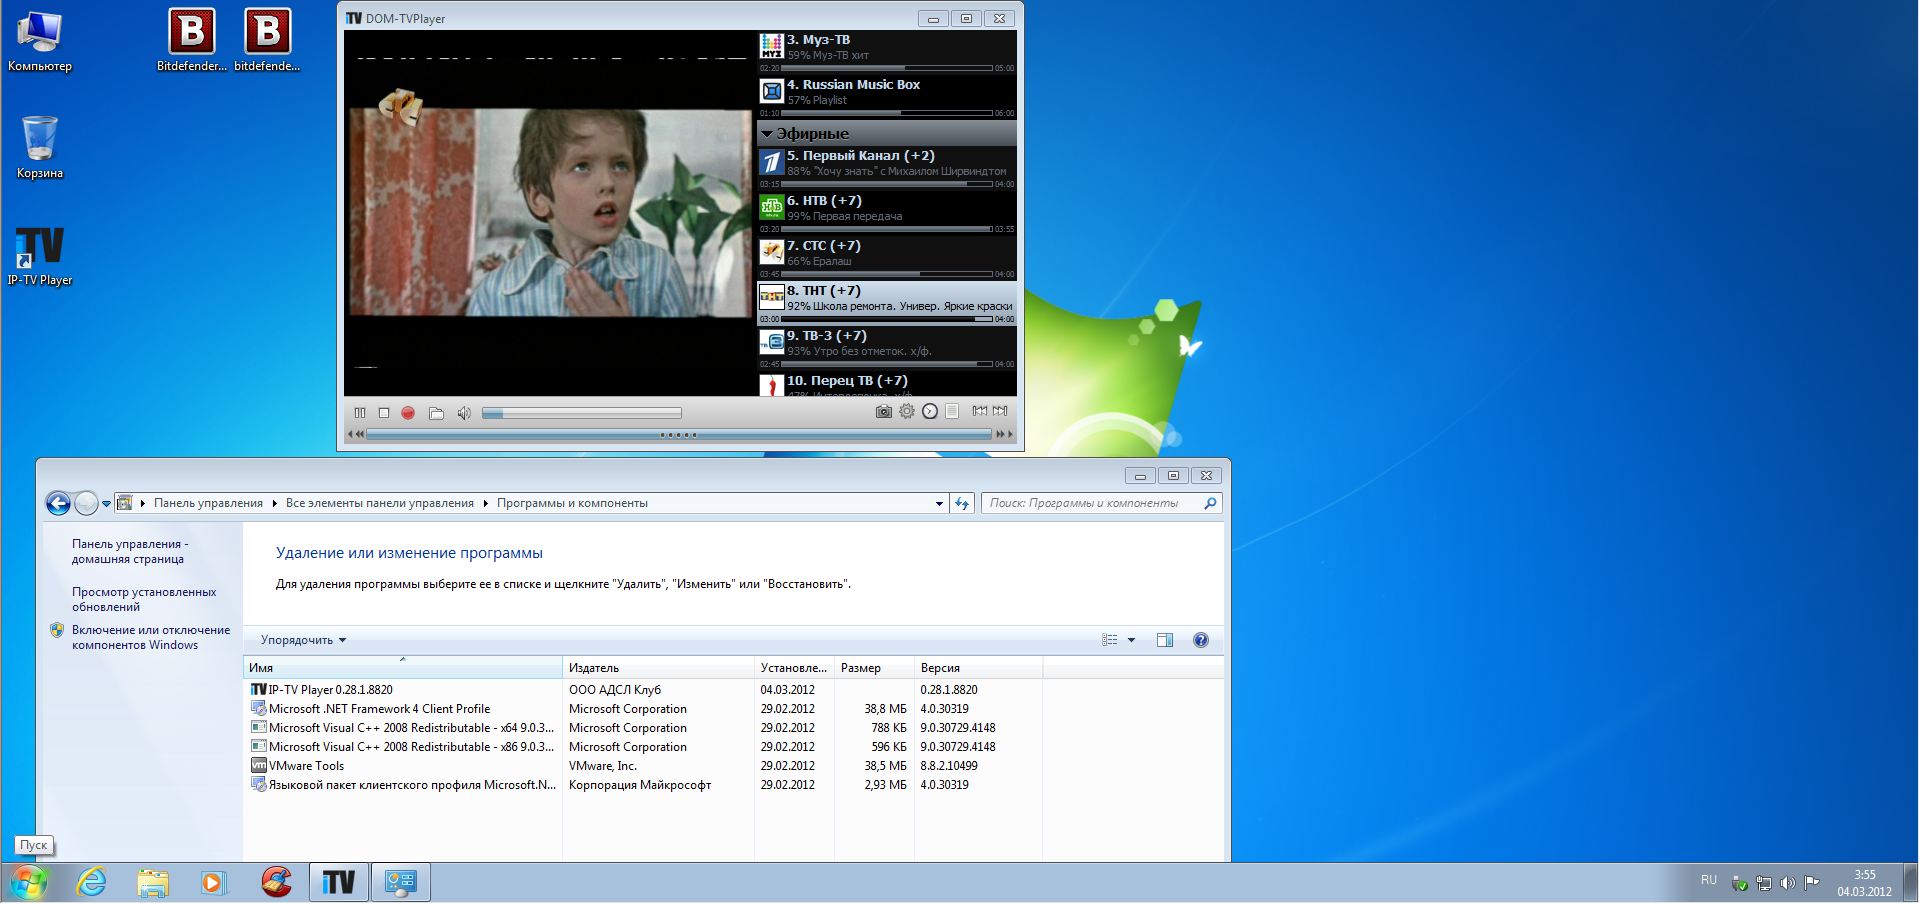Sort the list by Установлено column

(795, 667)
